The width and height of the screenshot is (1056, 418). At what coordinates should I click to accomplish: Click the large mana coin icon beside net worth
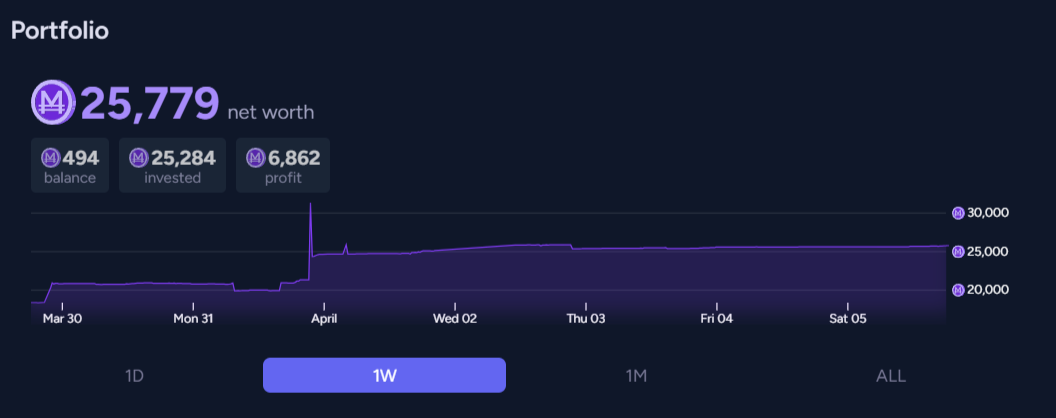(x=53, y=102)
